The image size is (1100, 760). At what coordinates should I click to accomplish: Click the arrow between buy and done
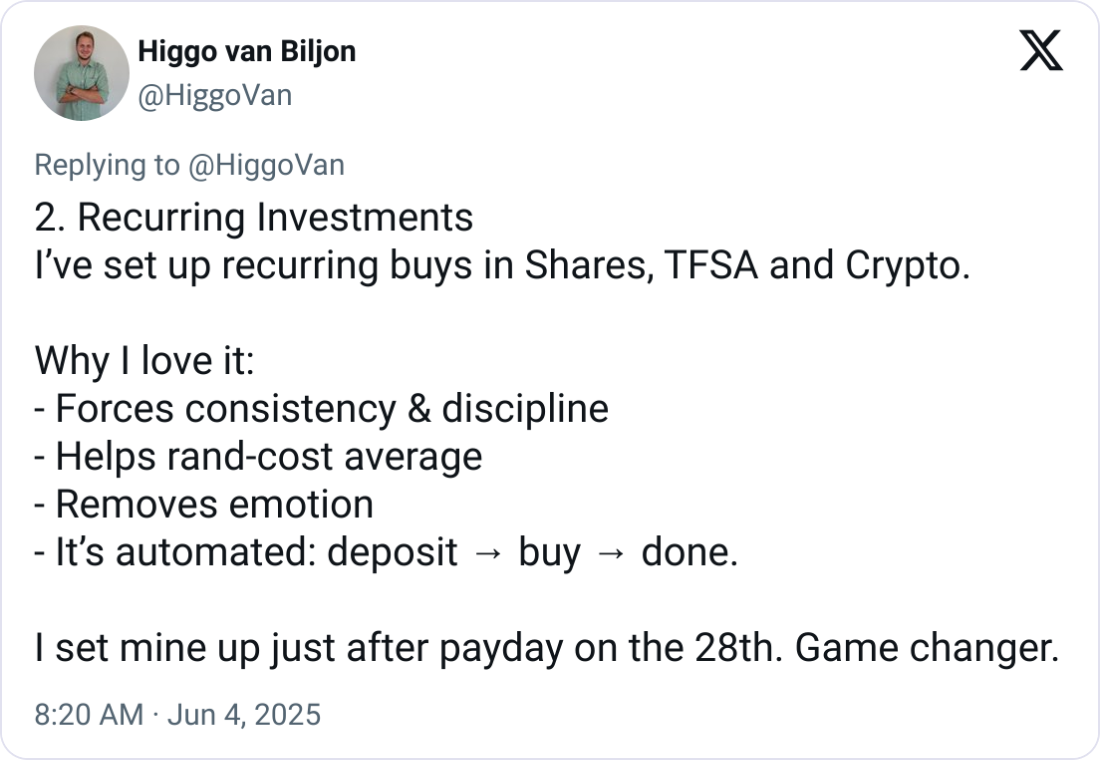(611, 553)
